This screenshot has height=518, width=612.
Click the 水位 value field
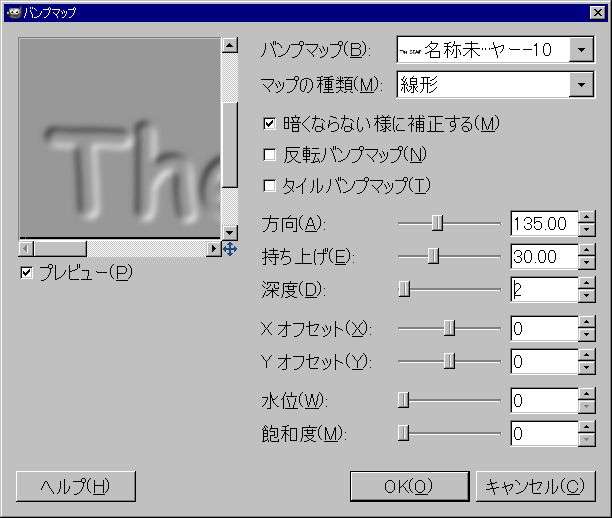pos(544,400)
